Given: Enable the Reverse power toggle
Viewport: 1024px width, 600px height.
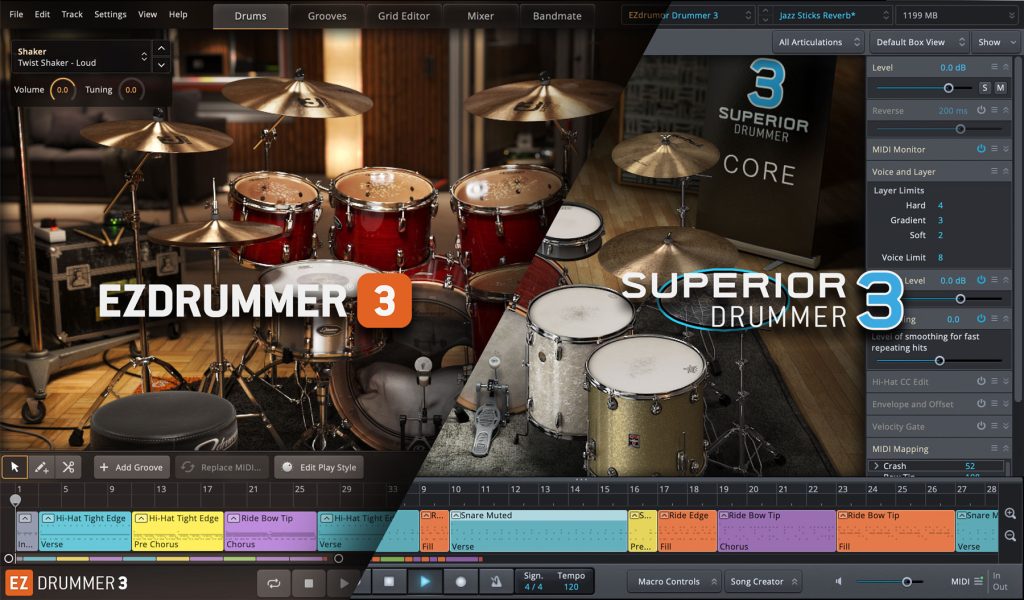Looking at the screenshot, I should click(x=981, y=110).
